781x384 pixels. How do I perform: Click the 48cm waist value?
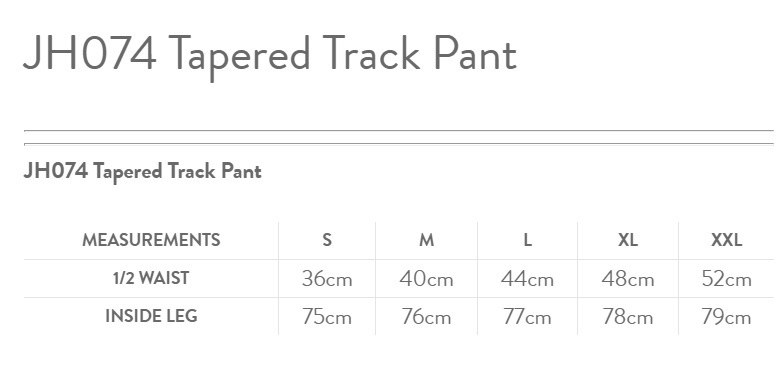628,279
